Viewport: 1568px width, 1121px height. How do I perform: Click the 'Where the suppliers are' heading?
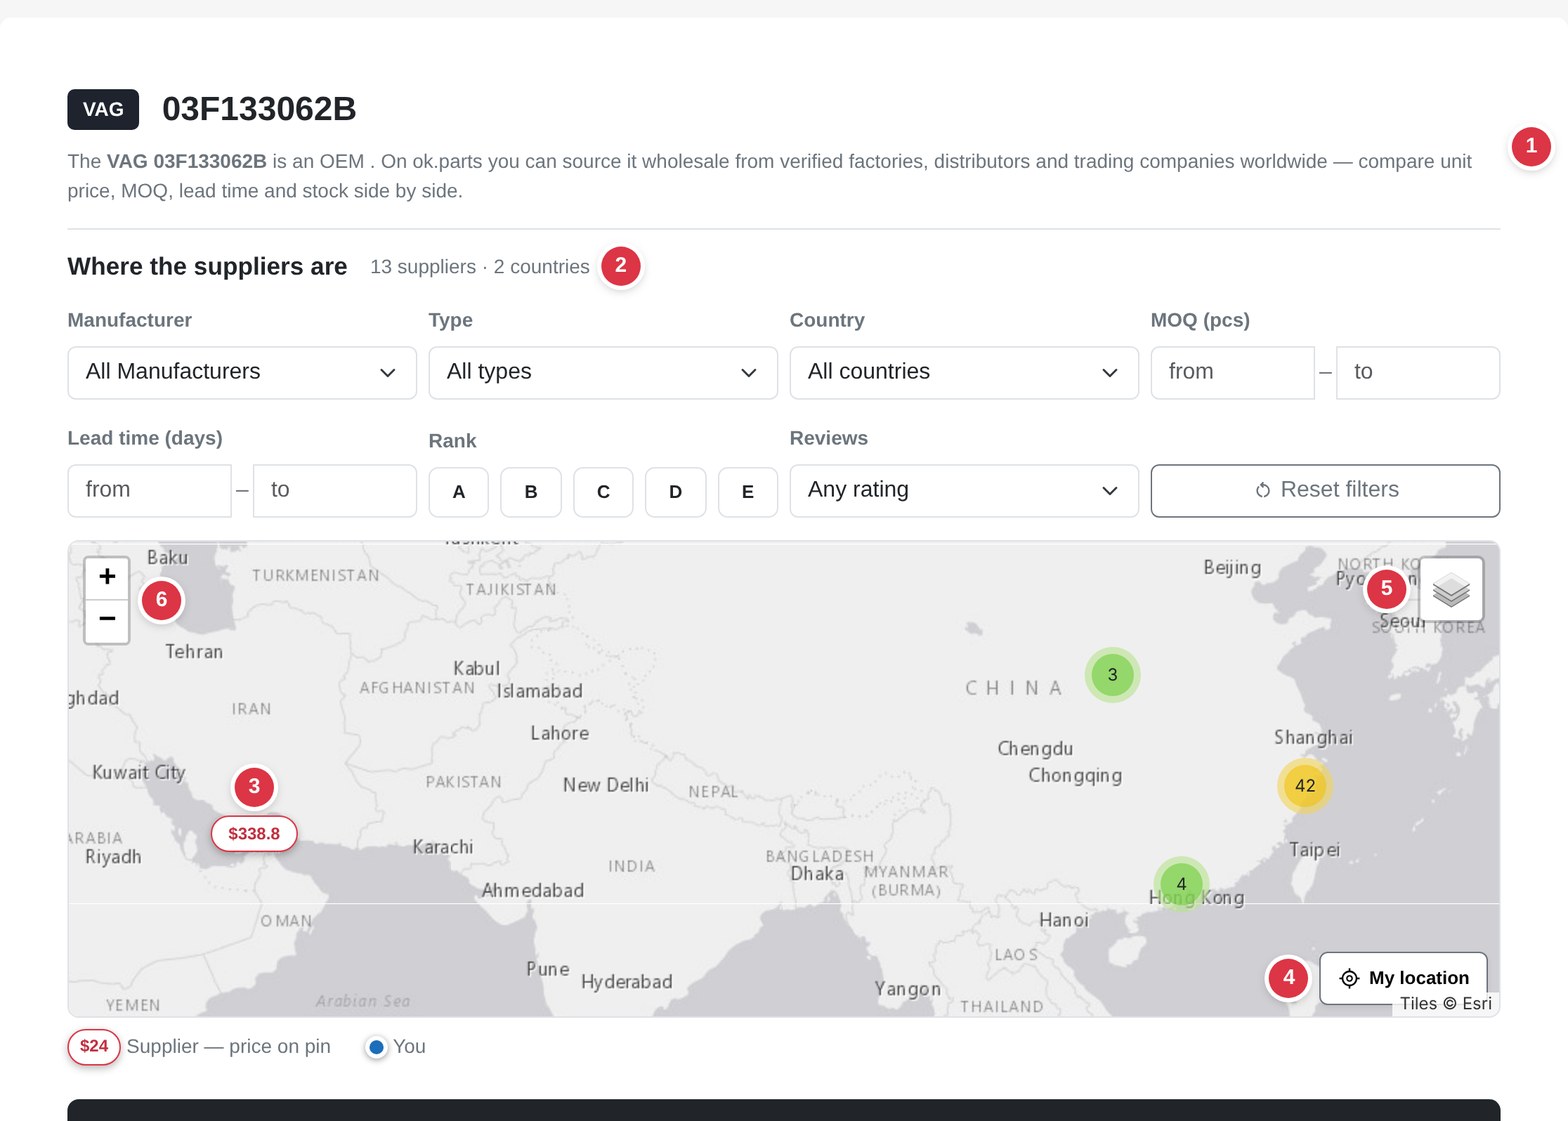(x=207, y=267)
